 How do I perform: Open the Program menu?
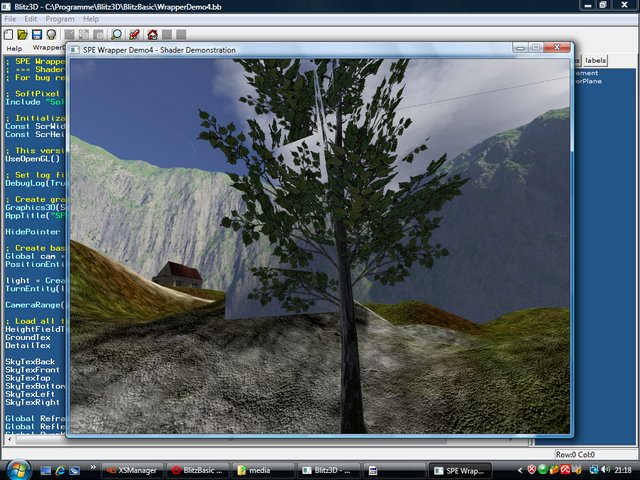60,19
